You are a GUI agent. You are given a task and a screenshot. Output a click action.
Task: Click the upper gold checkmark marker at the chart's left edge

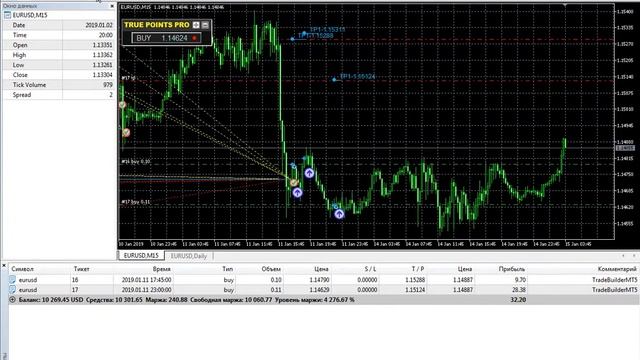point(122,105)
